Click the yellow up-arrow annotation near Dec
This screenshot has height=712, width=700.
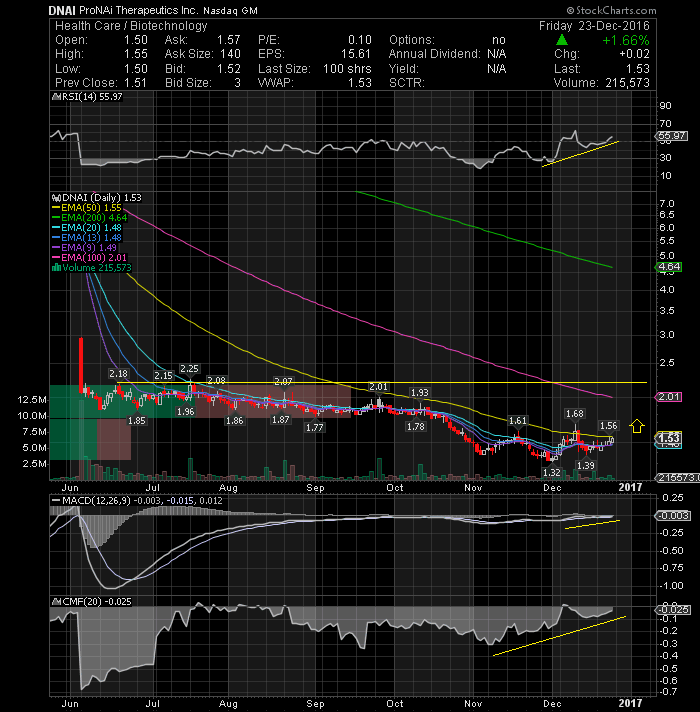point(637,426)
